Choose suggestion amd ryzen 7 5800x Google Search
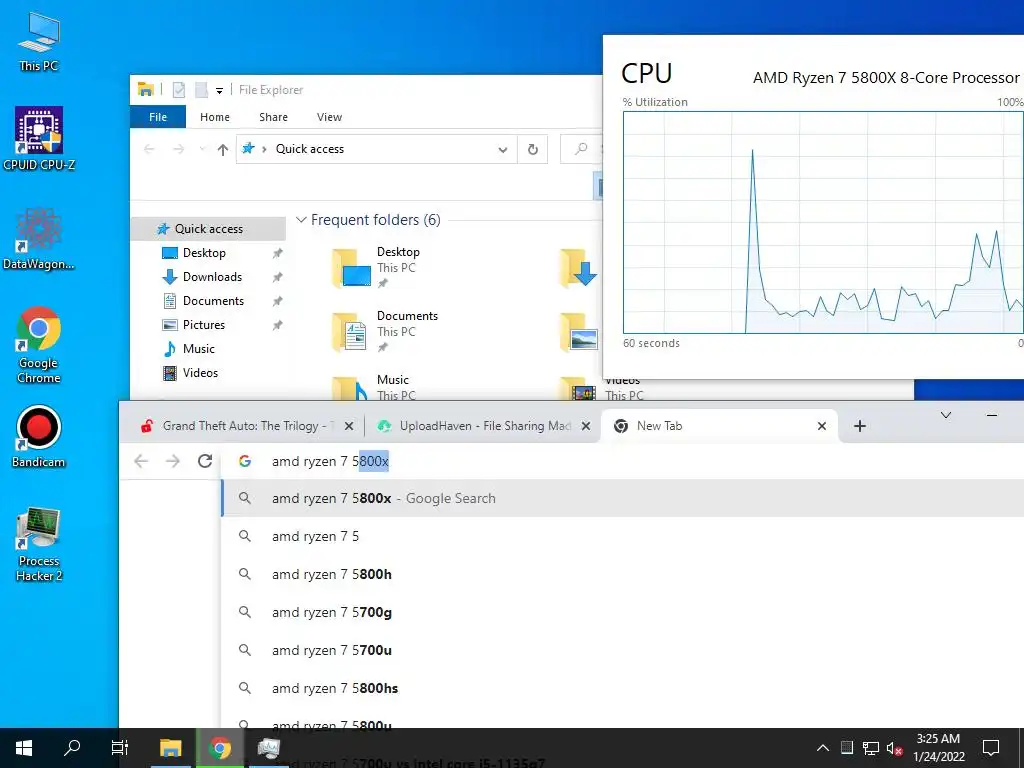Screen dimensions: 1024x768 [623, 498]
